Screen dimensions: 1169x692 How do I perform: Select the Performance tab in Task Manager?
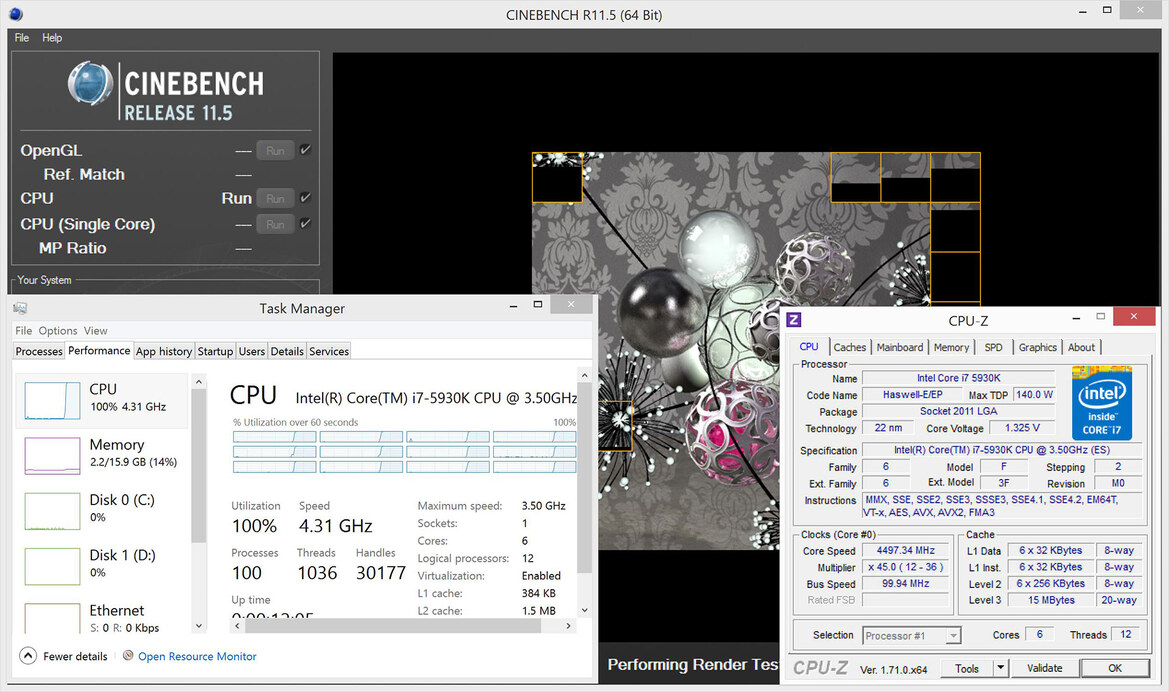click(99, 350)
